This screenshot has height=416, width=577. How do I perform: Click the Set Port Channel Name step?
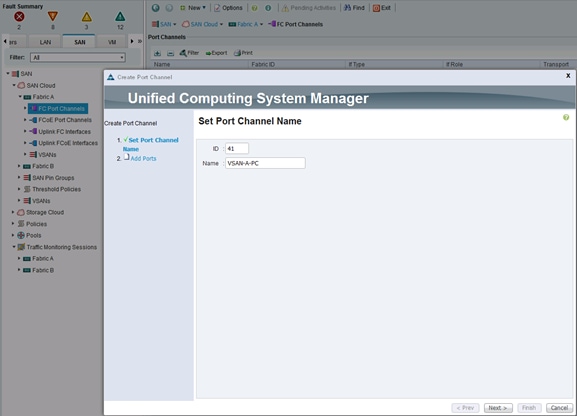tap(151, 144)
